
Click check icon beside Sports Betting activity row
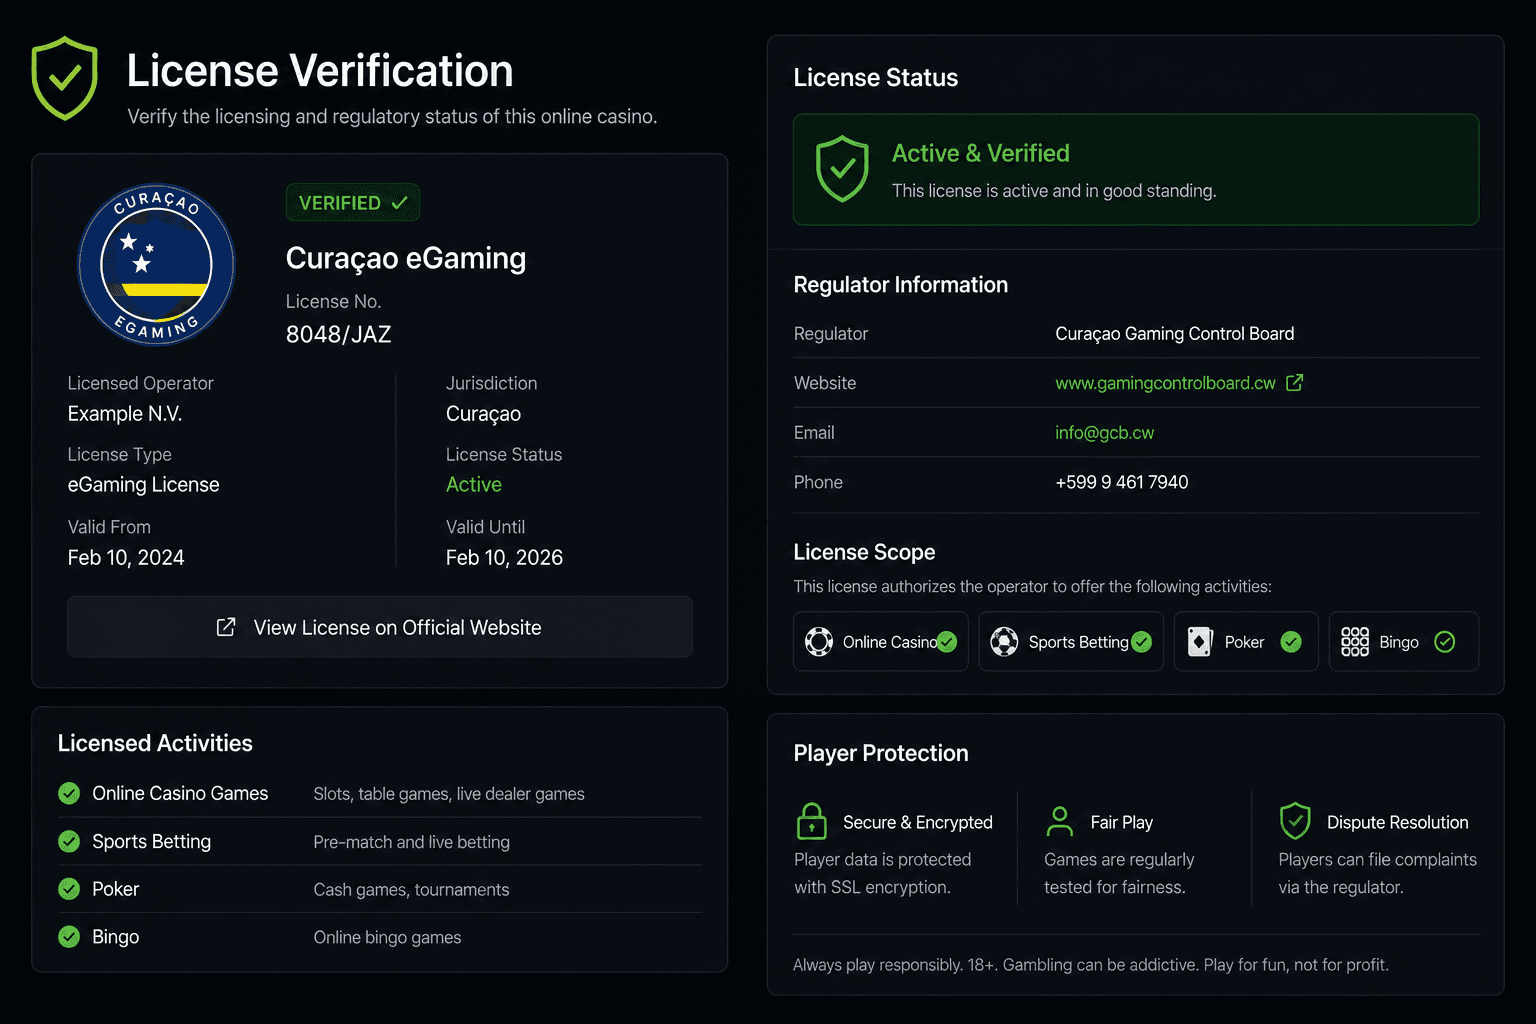69,841
